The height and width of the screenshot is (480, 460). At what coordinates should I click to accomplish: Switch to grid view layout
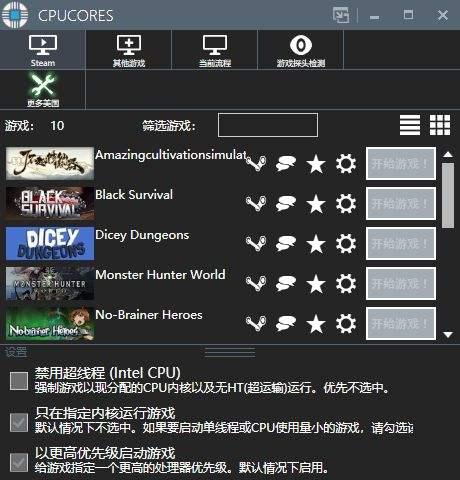(440, 125)
